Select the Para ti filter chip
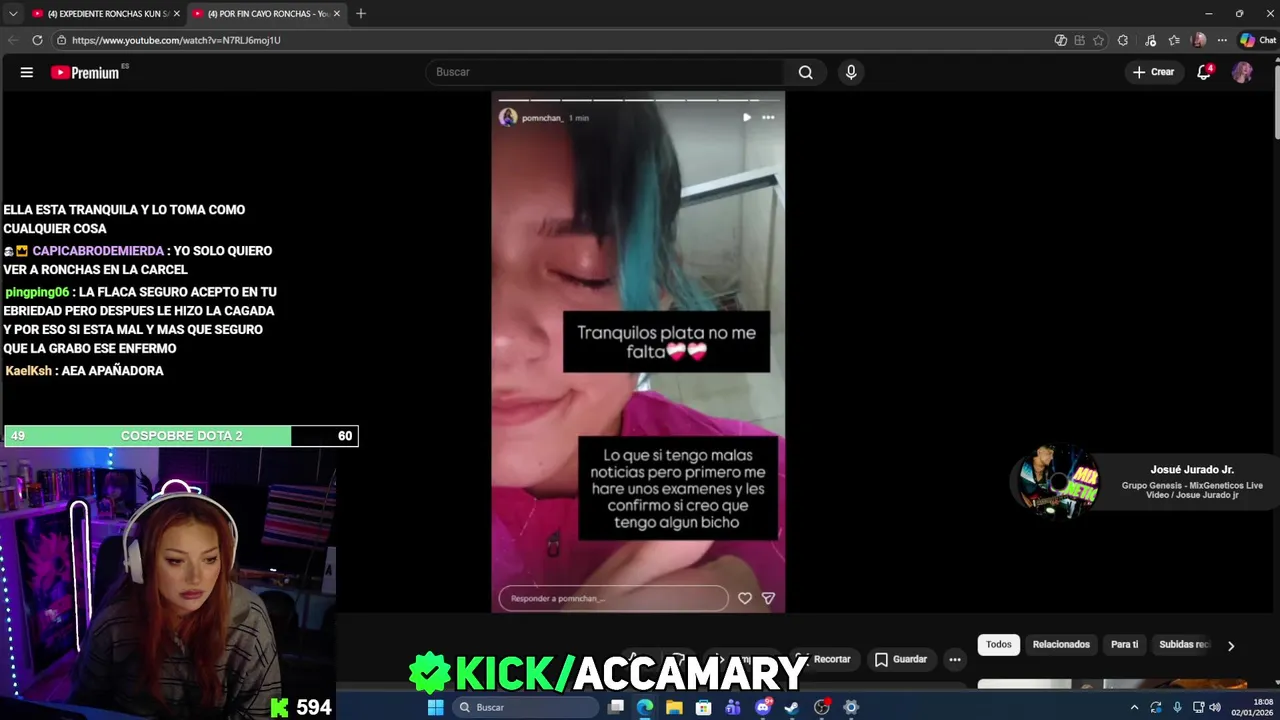The width and height of the screenshot is (1280, 720). tap(1124, 645)
